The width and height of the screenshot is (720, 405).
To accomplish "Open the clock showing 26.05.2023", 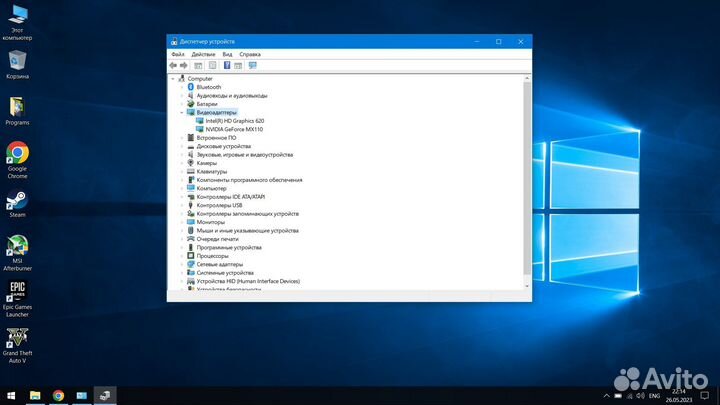I will click(x=679, y=396).
